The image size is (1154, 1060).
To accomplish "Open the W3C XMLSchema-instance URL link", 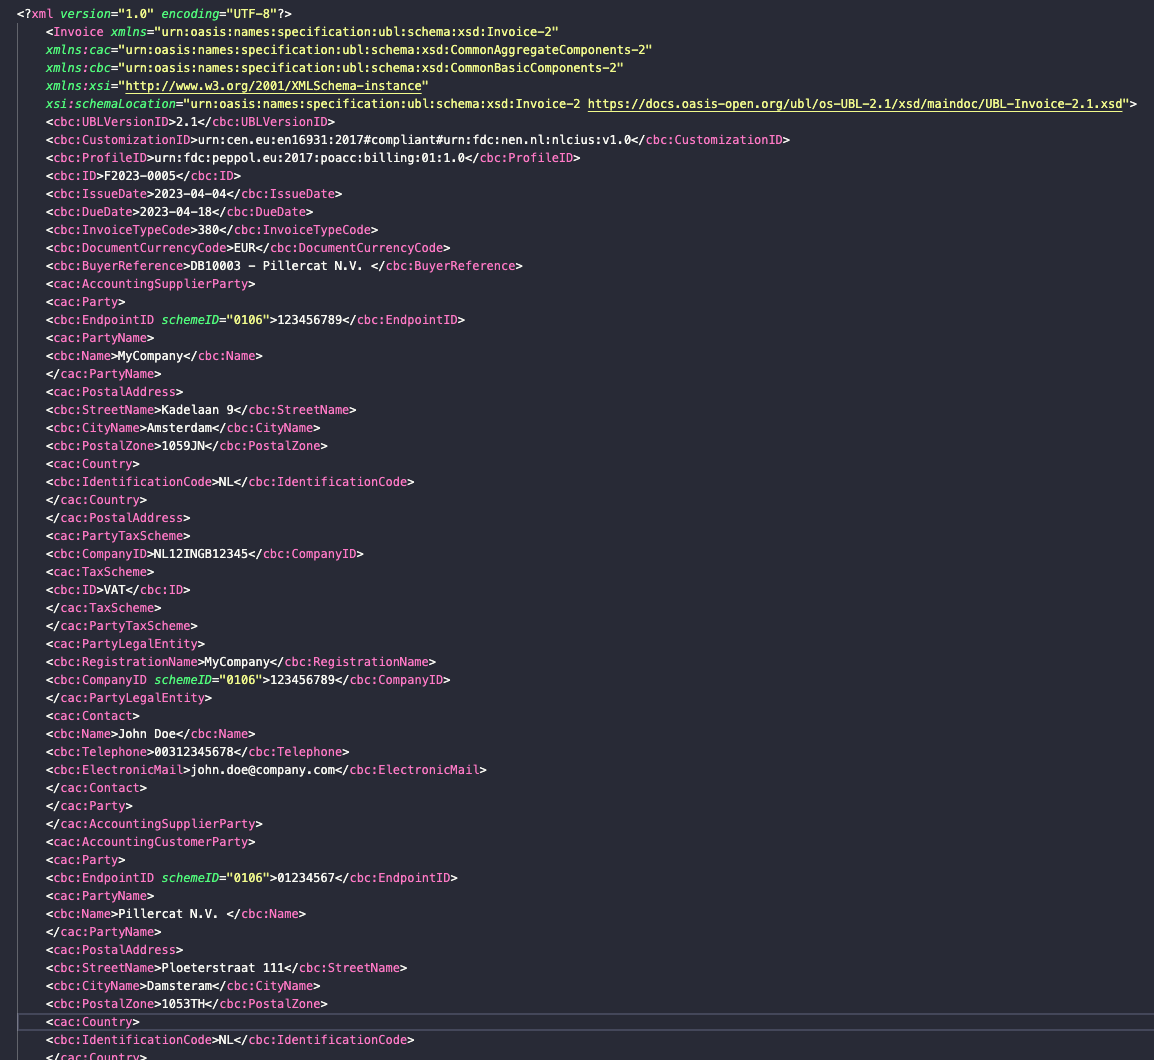I will (x=276, y=86).
